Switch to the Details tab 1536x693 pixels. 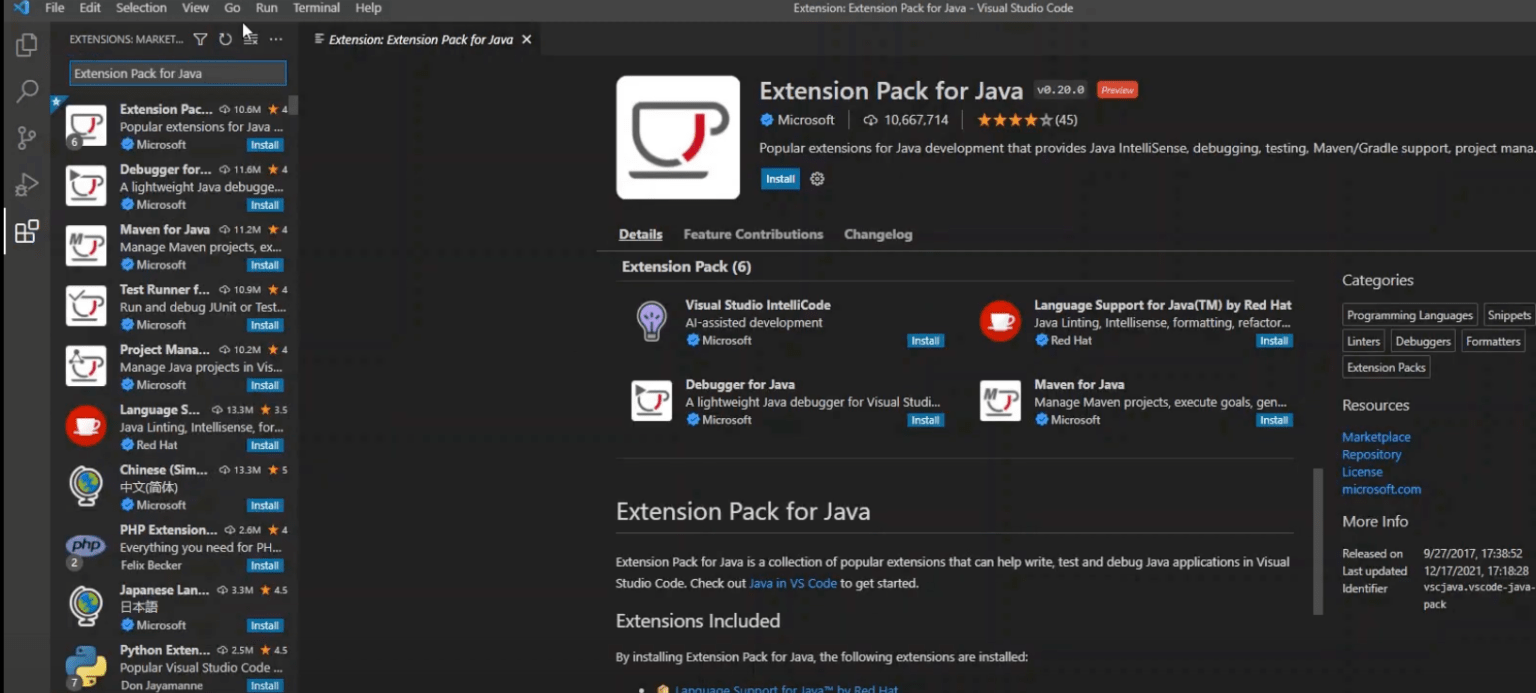(x=640, y=234)
